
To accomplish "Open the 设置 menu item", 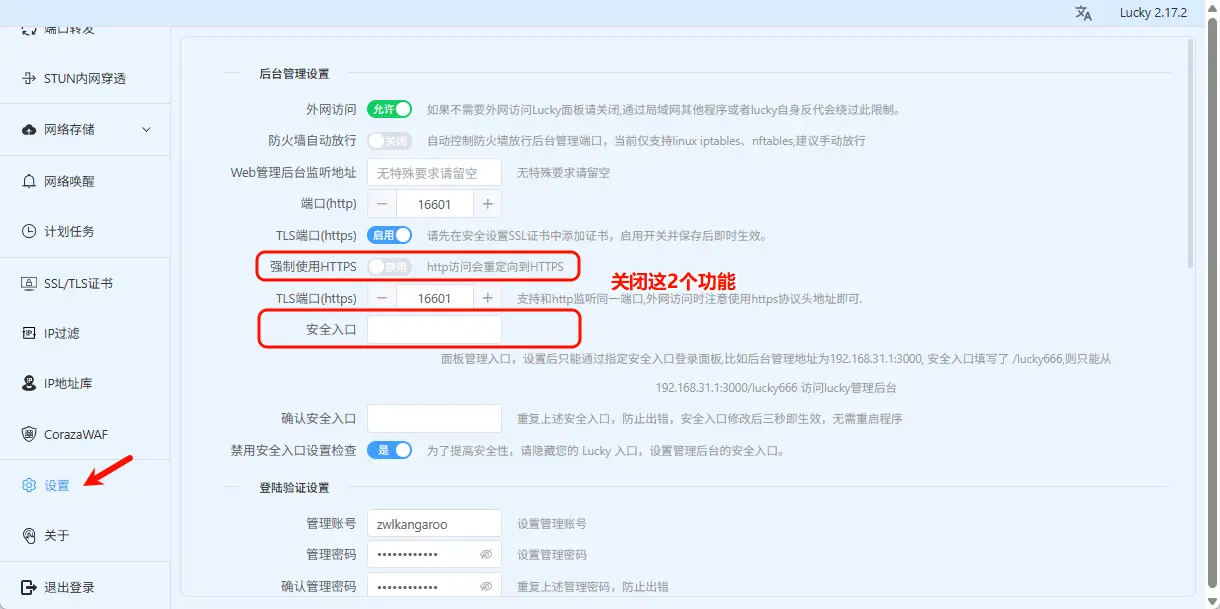I will coord(57,486).
